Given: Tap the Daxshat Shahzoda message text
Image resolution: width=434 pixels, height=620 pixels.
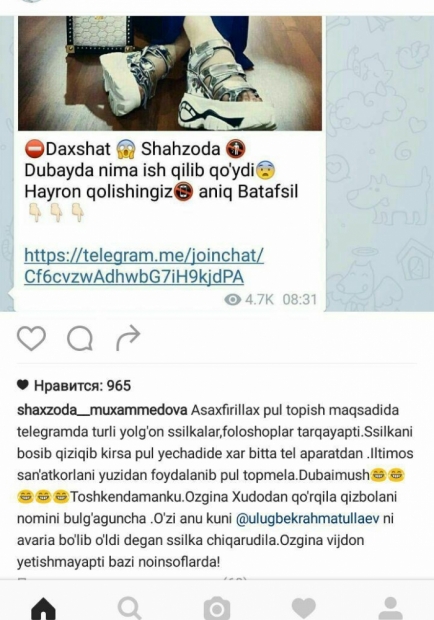Looking at the screenshot, I should coord(161,170).
